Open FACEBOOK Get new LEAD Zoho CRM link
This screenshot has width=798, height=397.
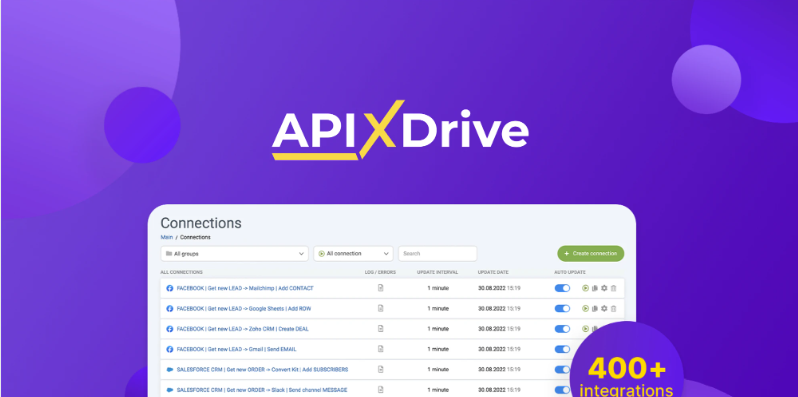(x=242, y=329)
